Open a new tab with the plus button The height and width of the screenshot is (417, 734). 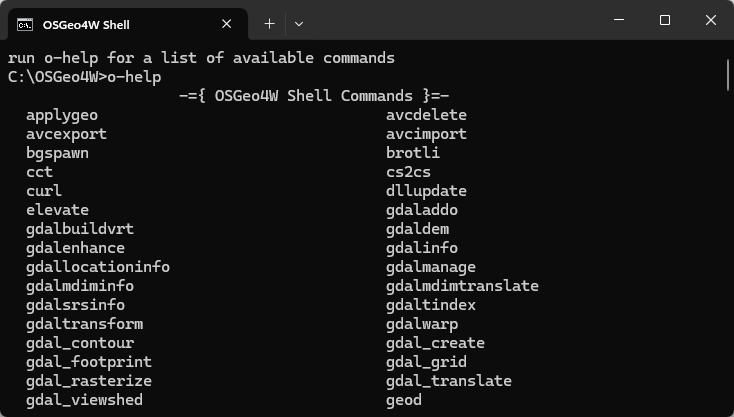point(270,23)
